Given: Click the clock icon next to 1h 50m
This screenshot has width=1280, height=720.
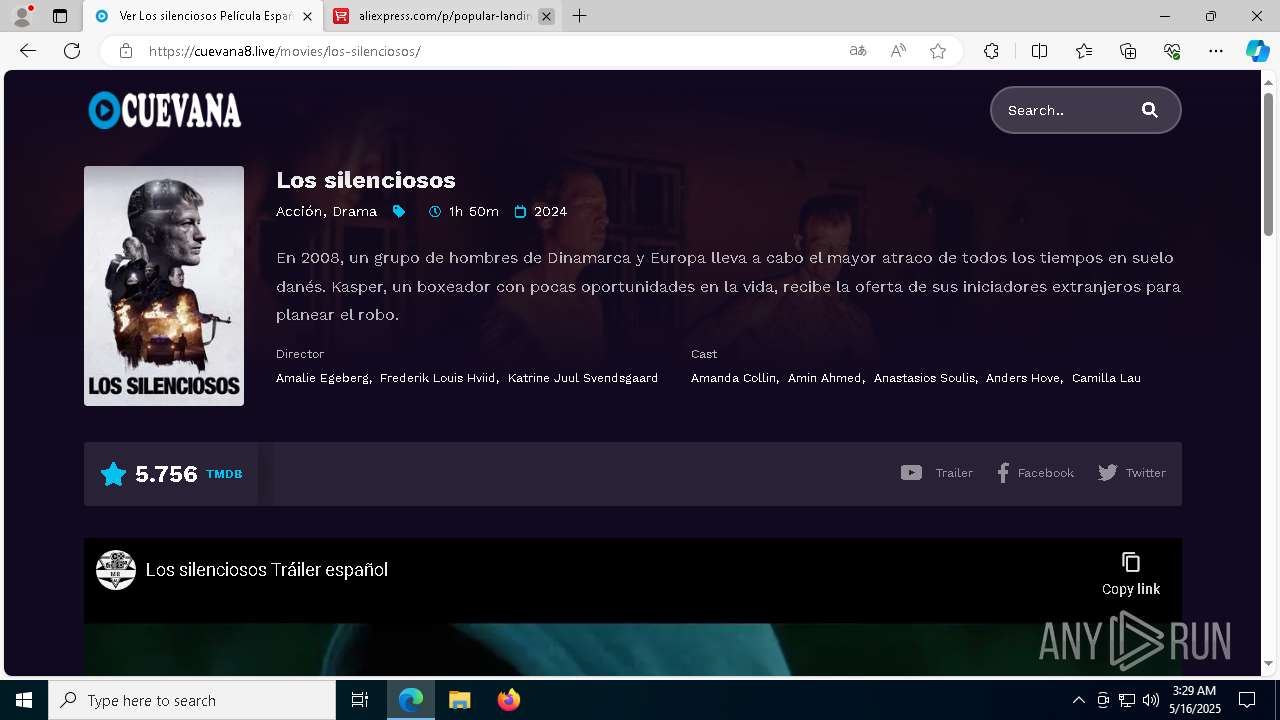Looking at the screenshot, I should click(x=435, y=211).
